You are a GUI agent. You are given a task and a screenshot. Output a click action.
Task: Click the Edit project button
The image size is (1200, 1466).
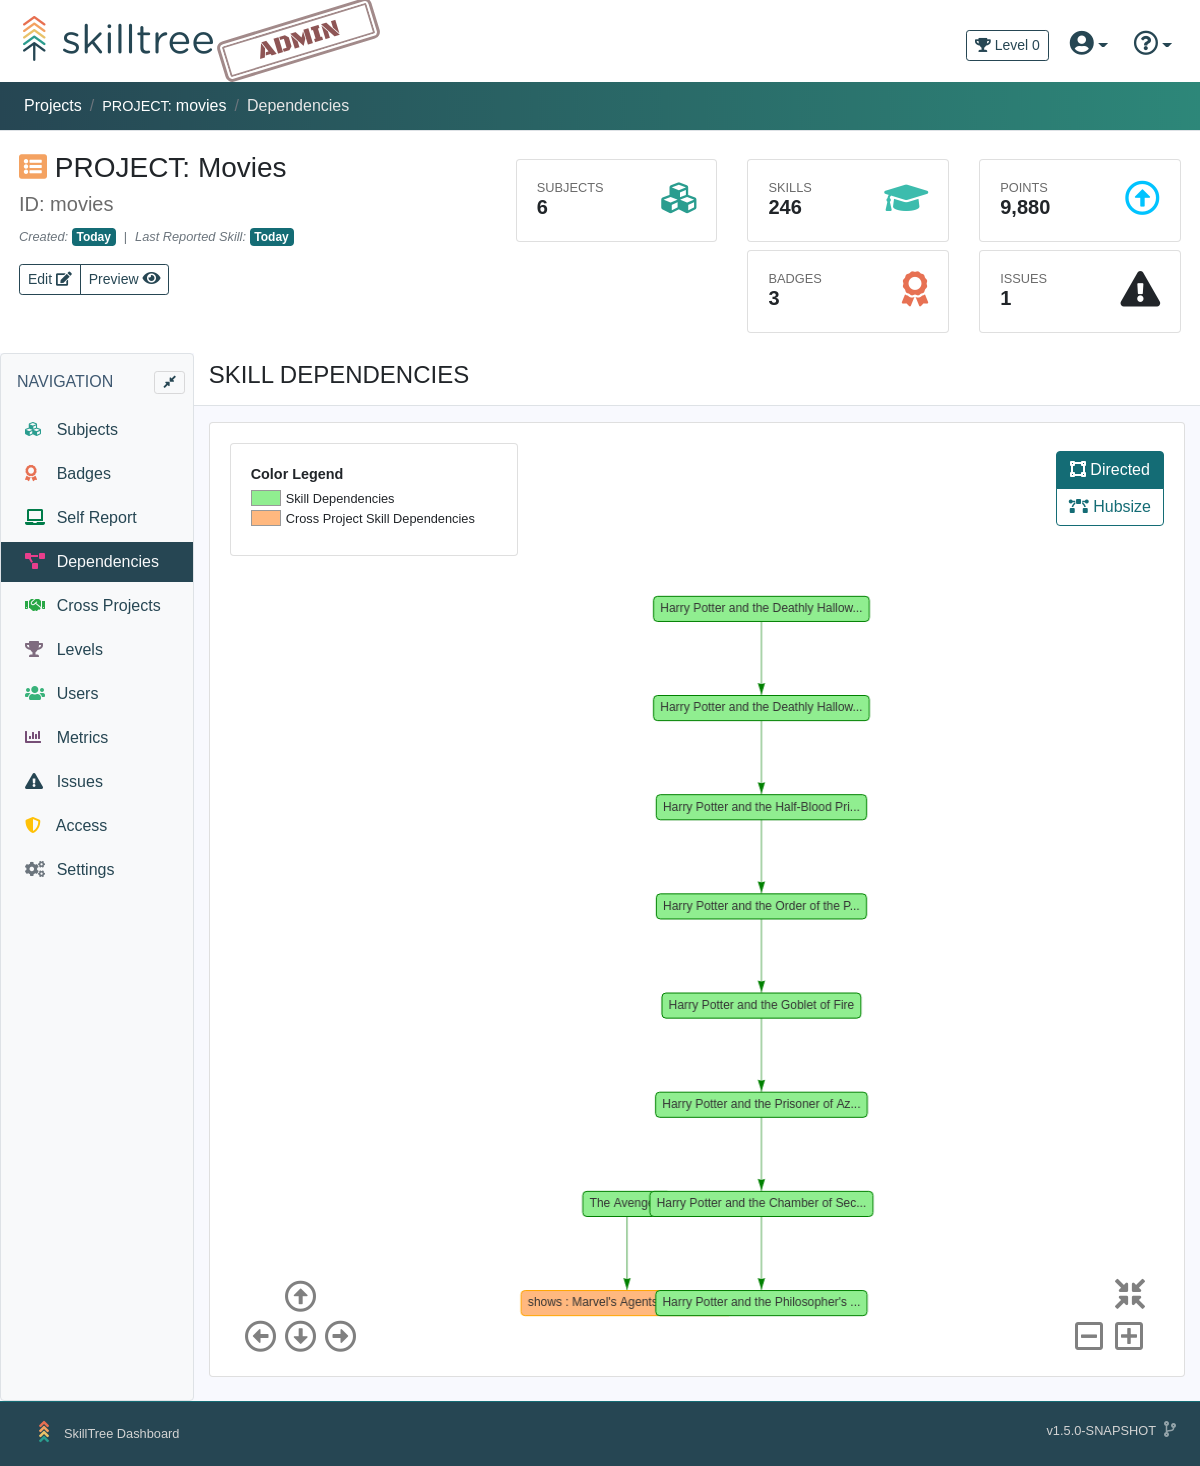50,279
